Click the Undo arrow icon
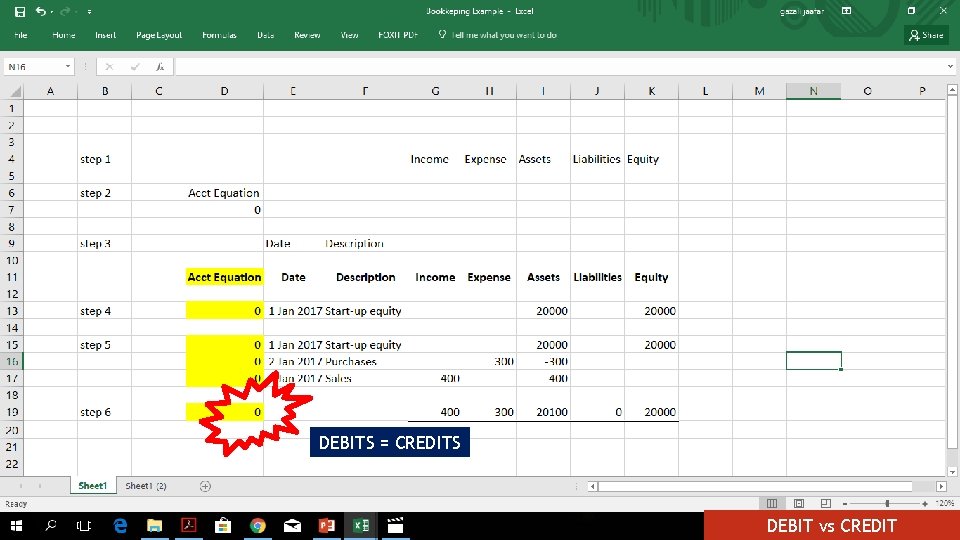Screen dimensions: 960x540 [40, 11]
